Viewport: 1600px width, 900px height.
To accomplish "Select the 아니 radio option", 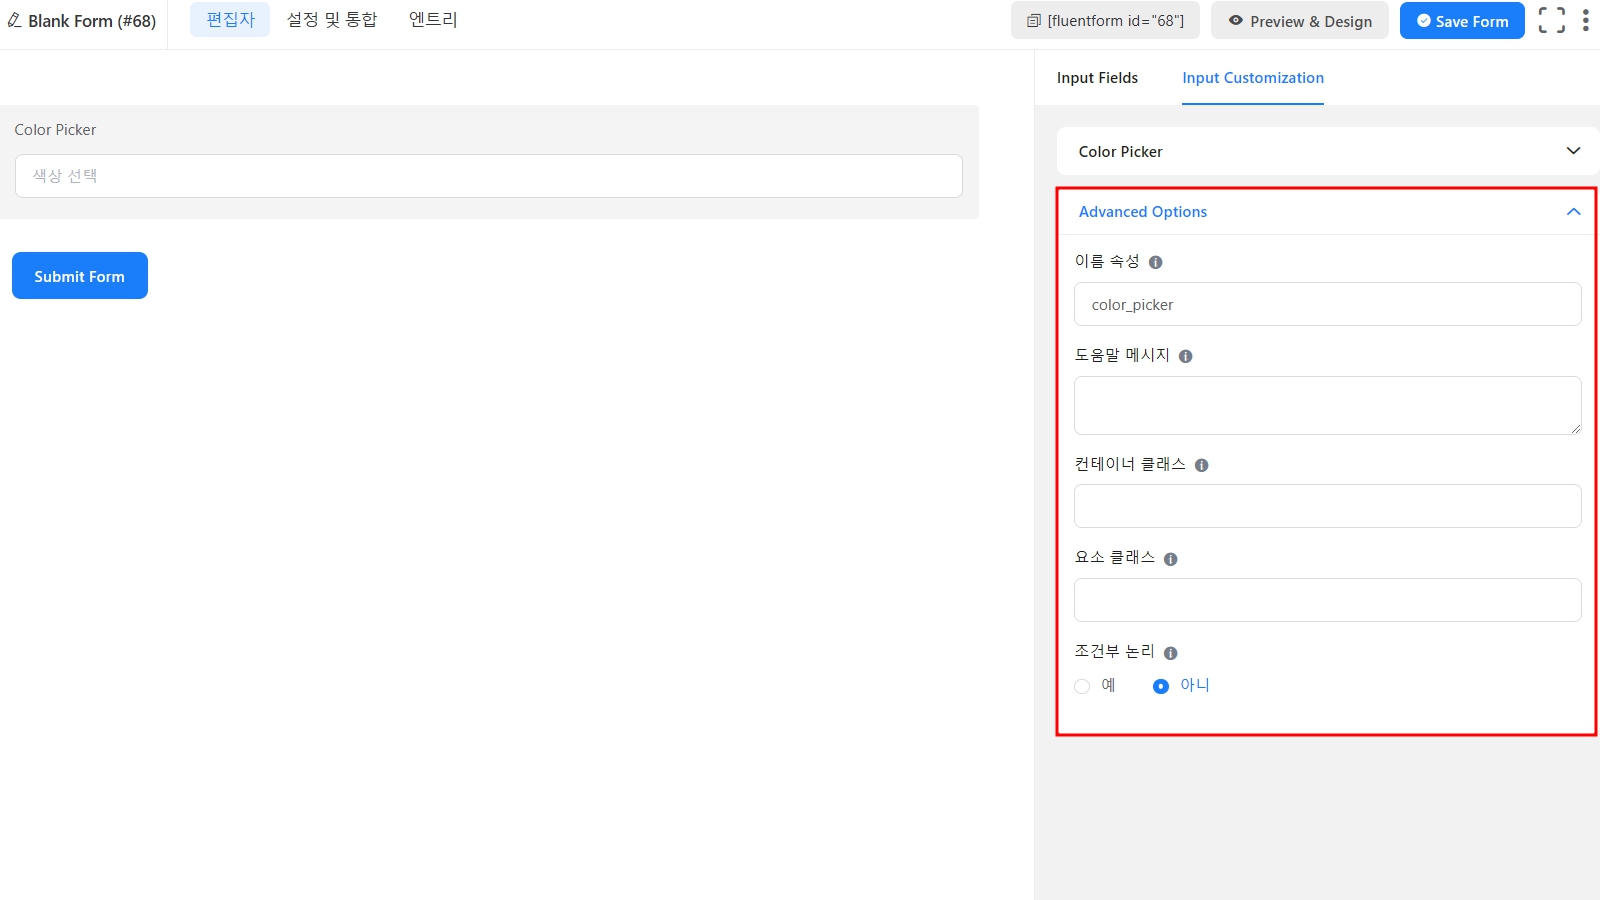I will click(x=1160, y=686).
